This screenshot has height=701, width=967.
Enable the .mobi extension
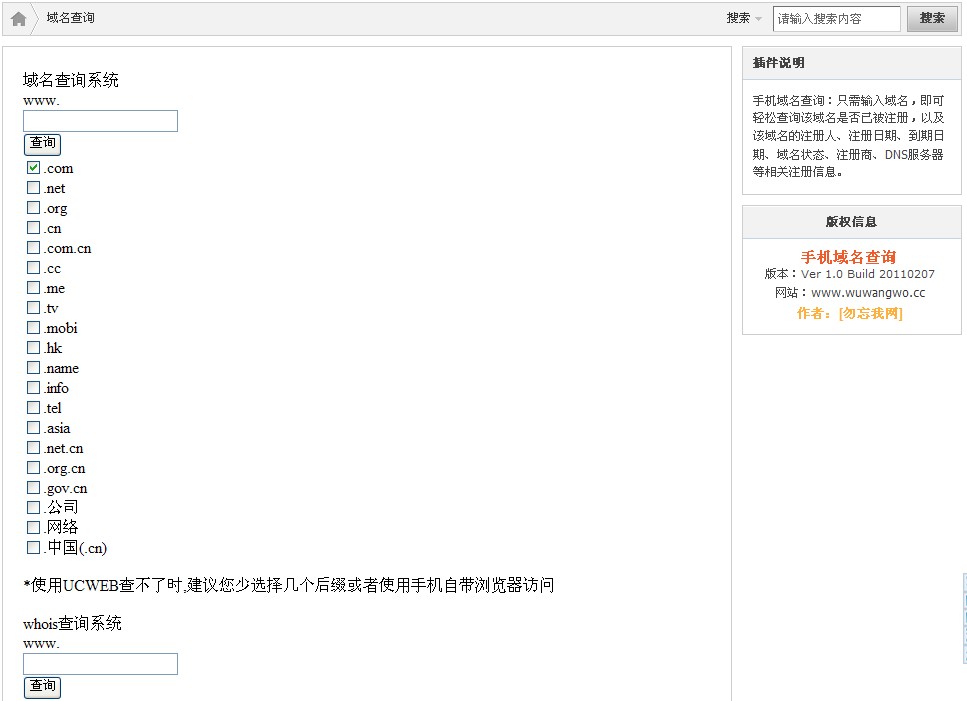pos(32,328)
